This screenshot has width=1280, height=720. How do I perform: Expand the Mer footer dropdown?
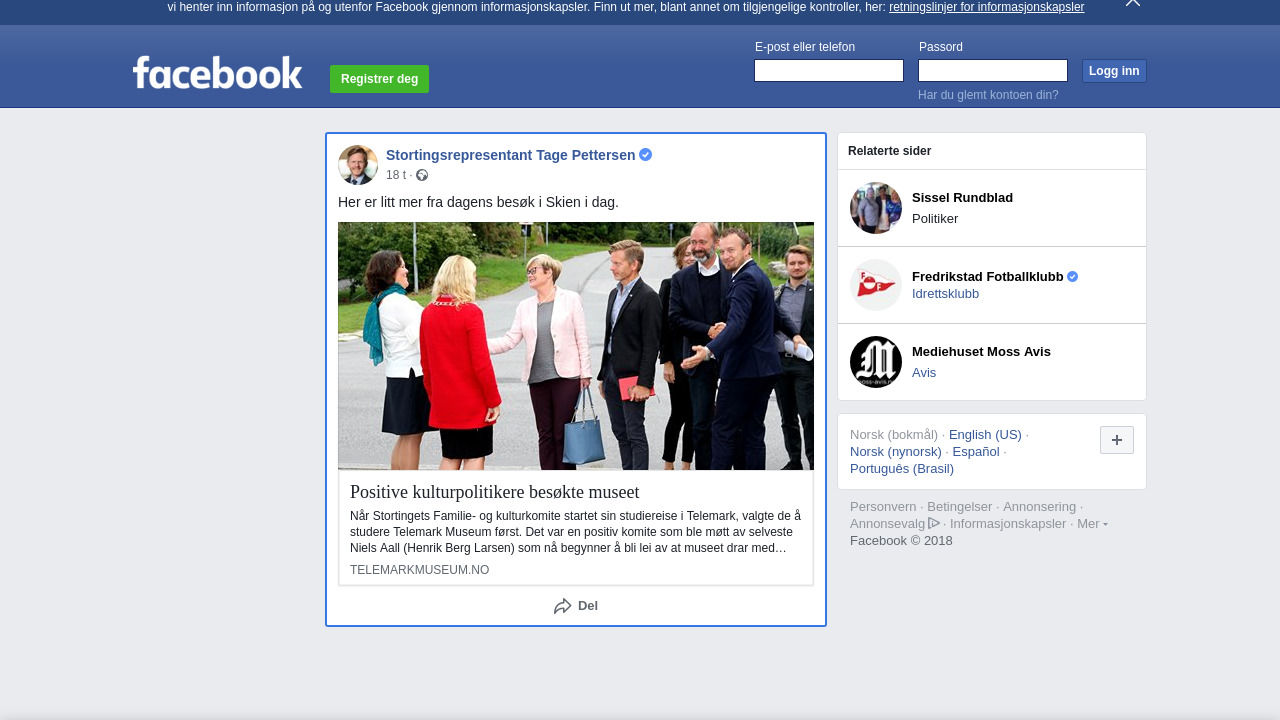point(1092,524)
